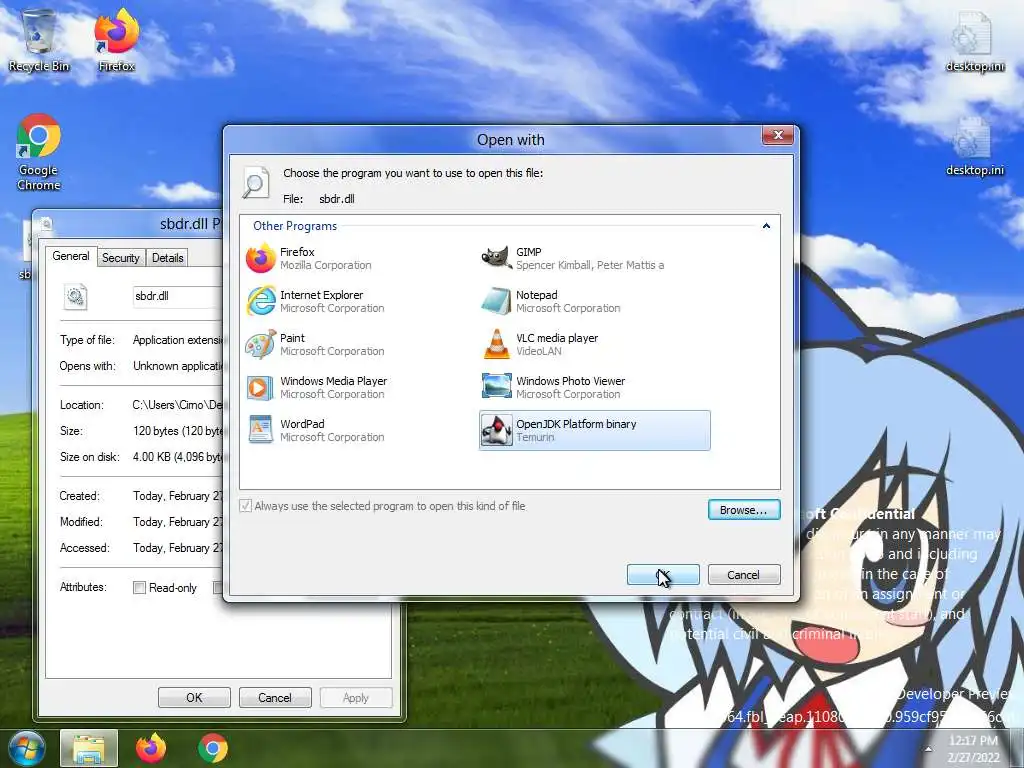Click the sbdr.dll filename field in Properties
This screenshot has height=768, width=1024.
coord(177,296)
